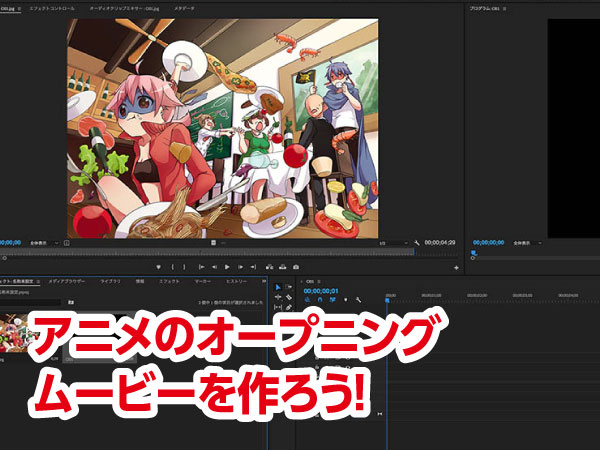Image resolution: width=600 pixels, height=450 pixels.
Task: Open Source playback resolution 1/2 dropdown
Action: (x=393, y=243)
